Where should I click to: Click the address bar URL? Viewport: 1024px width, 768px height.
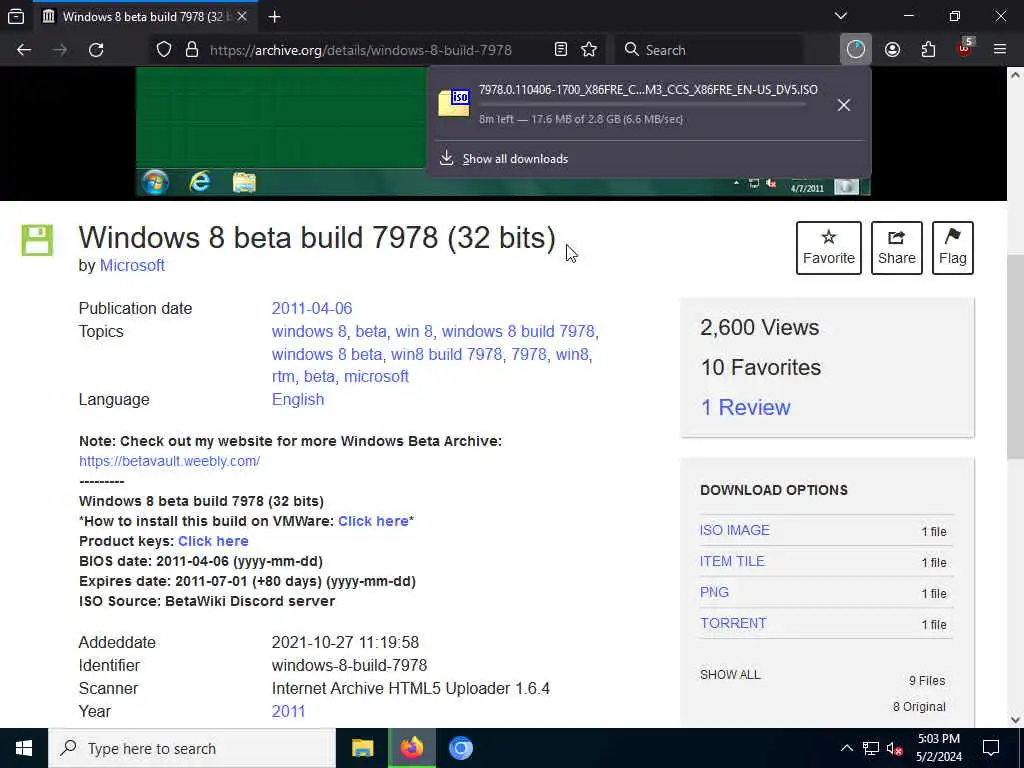[x=360, y=50]
